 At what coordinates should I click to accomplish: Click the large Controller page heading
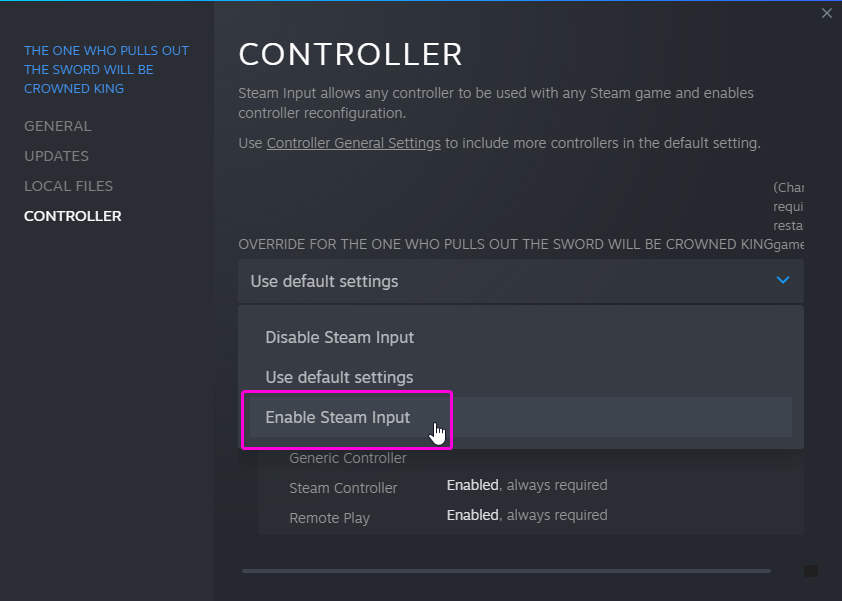351,54
